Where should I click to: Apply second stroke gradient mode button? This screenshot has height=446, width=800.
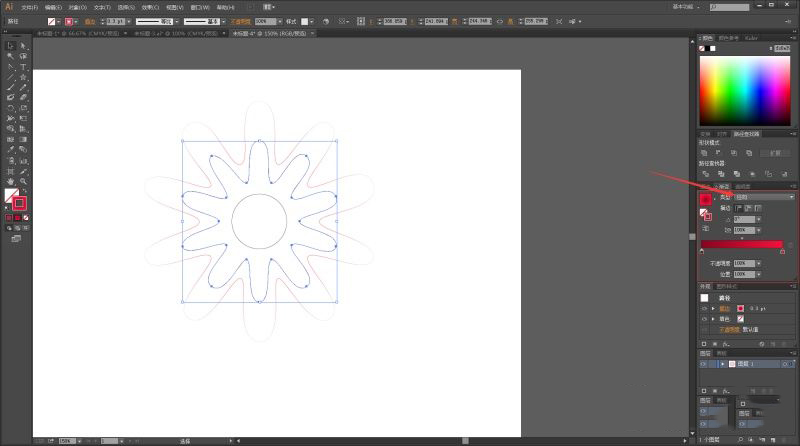point(748,208)
